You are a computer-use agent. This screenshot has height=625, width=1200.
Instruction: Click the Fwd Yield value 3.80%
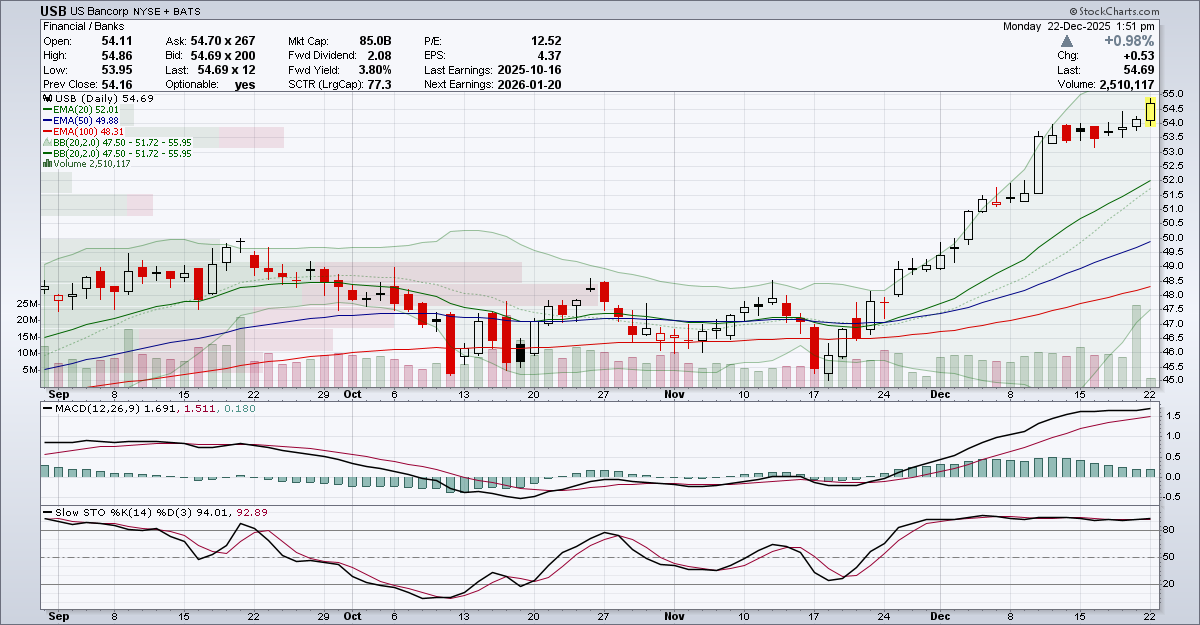coord(374,70)
